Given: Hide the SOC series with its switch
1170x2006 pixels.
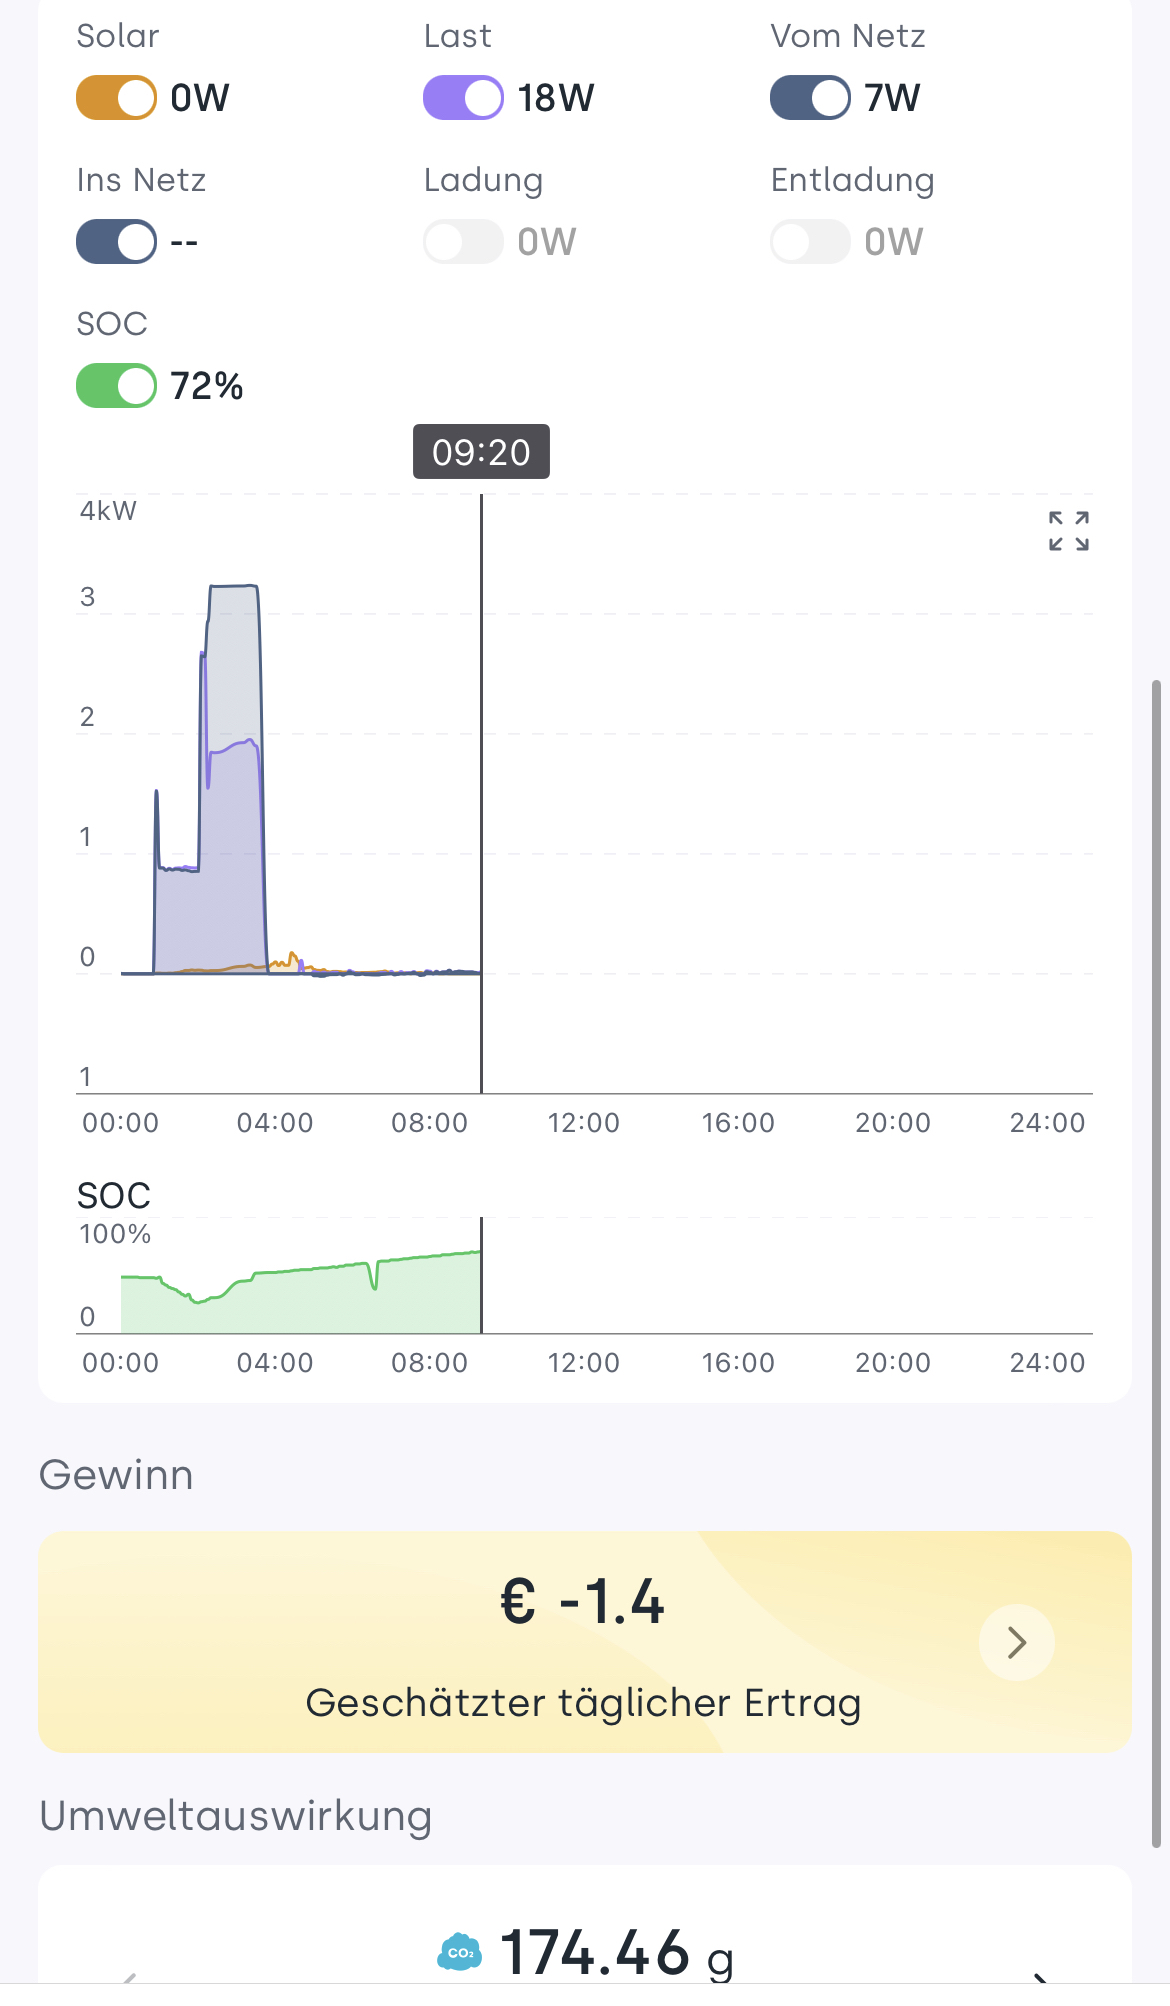Looking at the screenshot, I should [x=117, y=386].
